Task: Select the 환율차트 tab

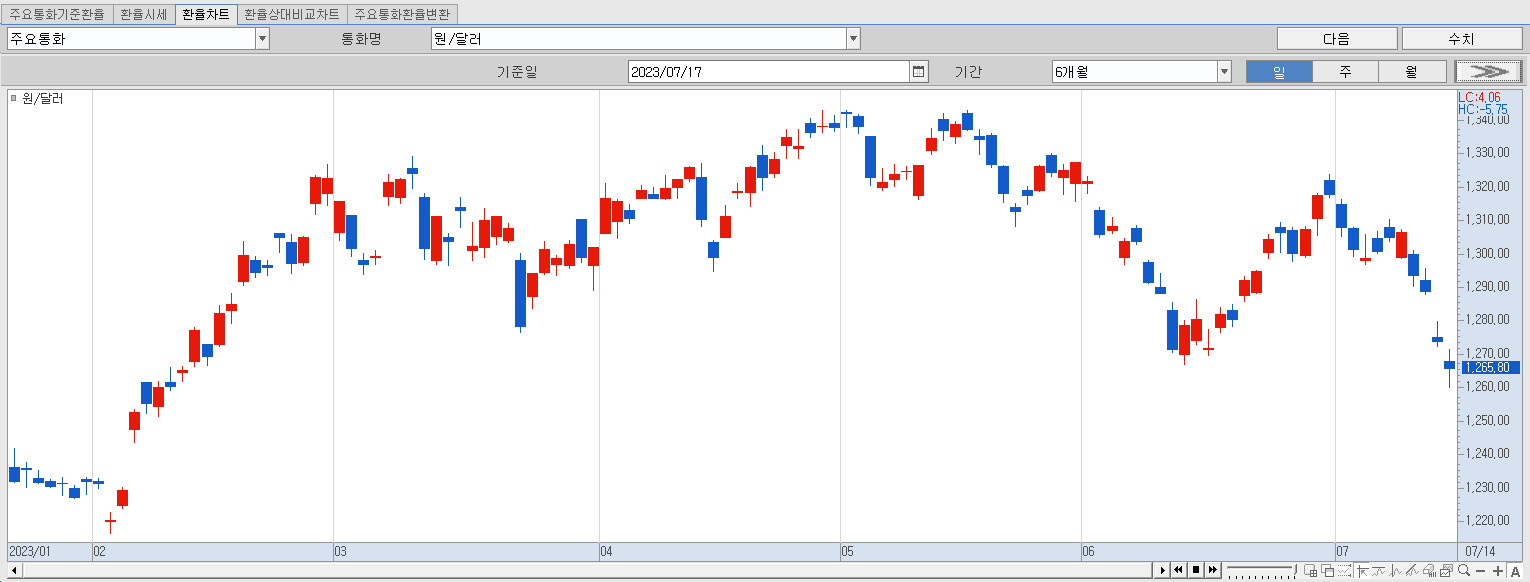Action: (x=205, y=14)
